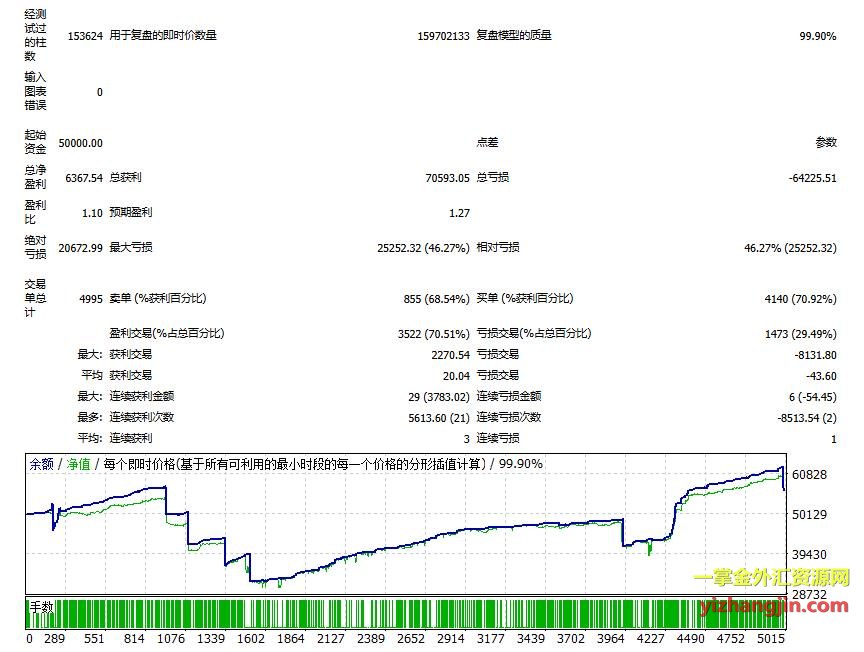This screenshot has width=864, height=652.
Task: Open the yizhangjin.com watermark link
Action: [x=773, y=605]
